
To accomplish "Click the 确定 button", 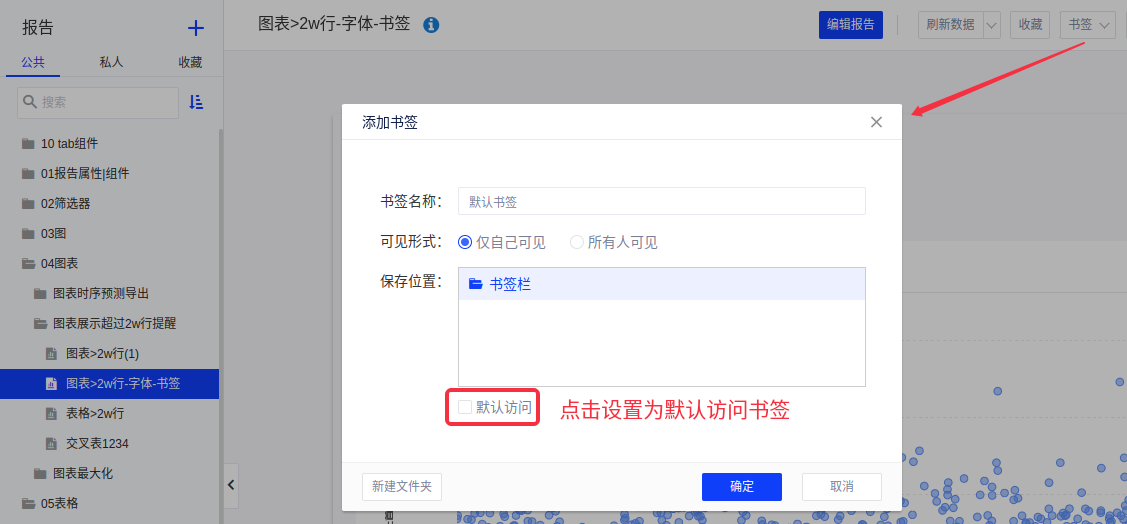I will [741, 487].
